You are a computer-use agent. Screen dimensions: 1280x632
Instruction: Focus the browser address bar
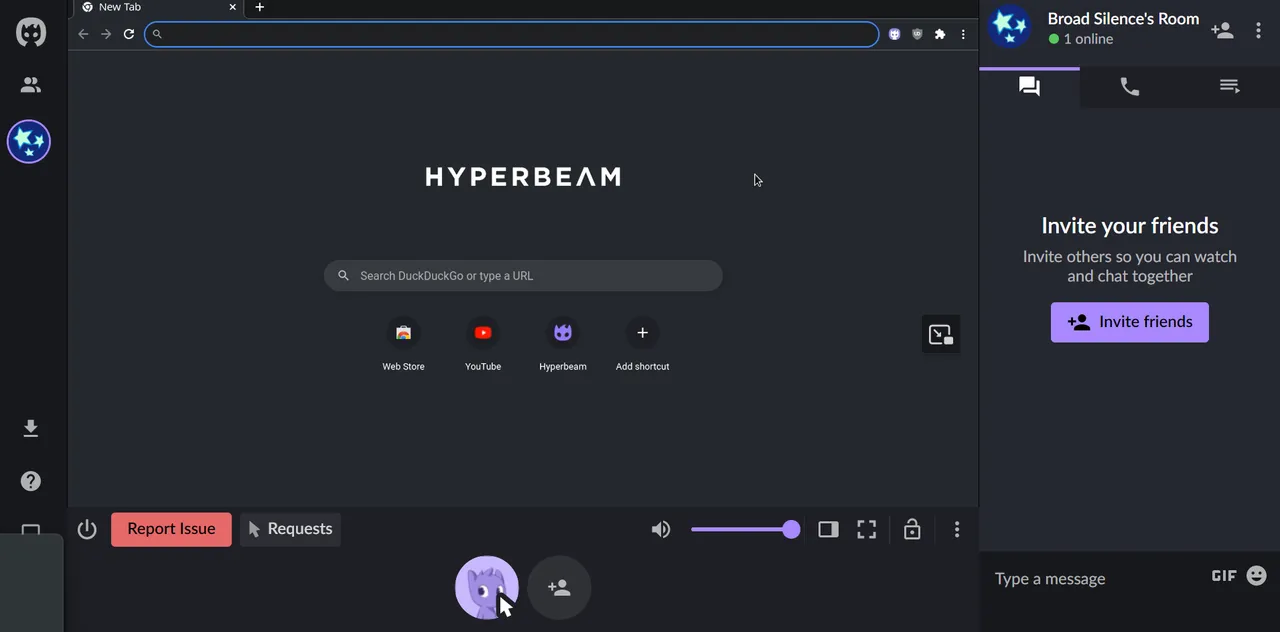(x=512, y=34)
